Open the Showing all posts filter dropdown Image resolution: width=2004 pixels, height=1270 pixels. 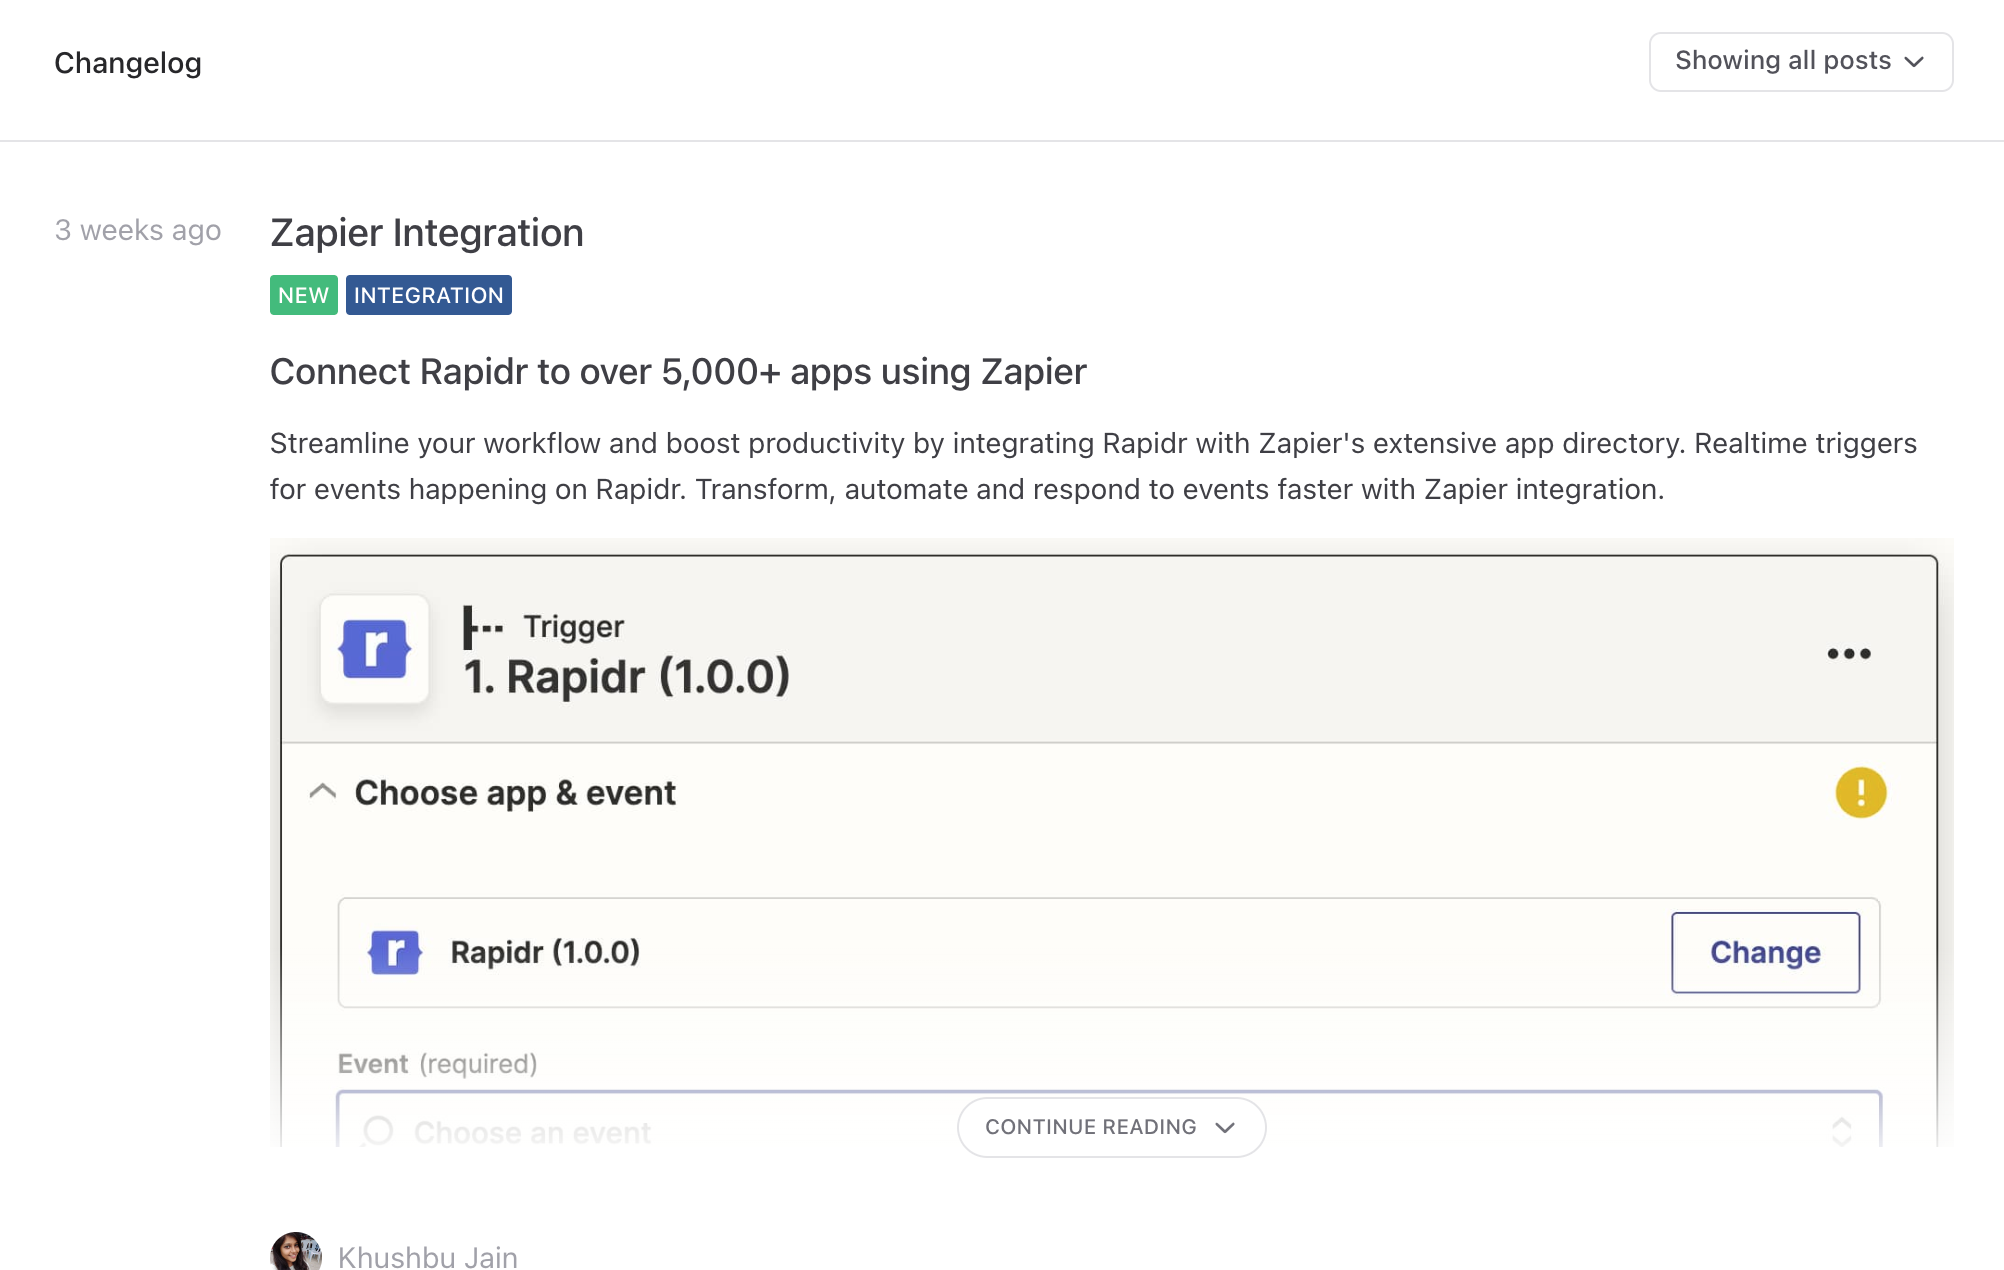(1800, 62)
